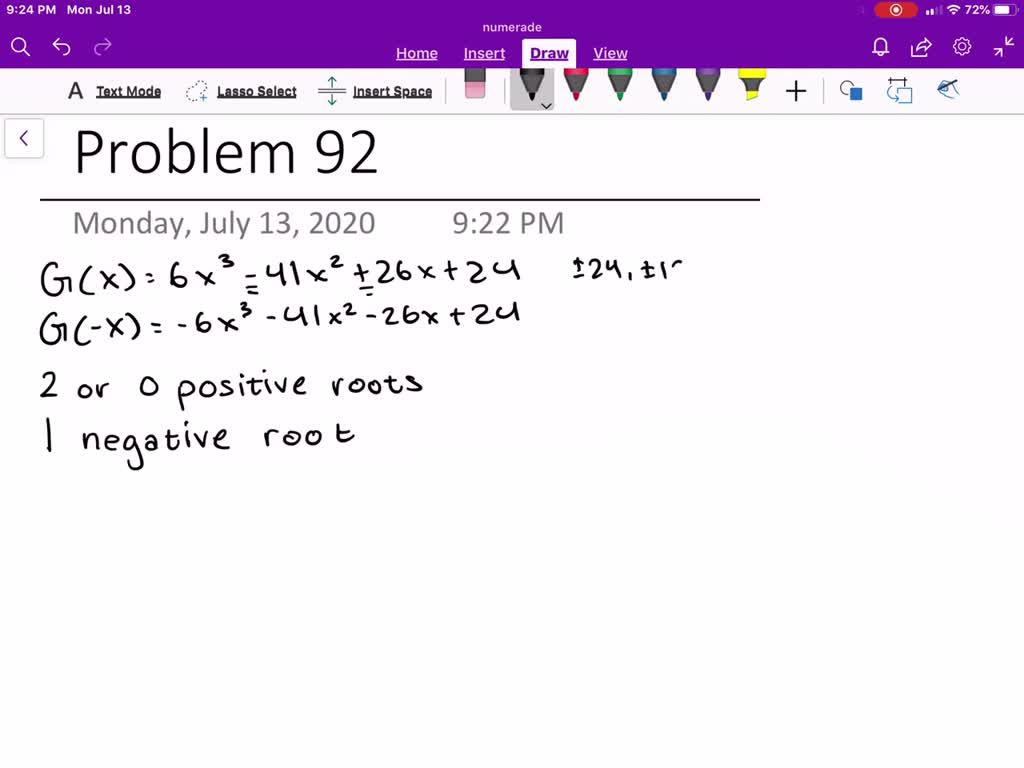Toggle ink to shape conversion
This screenshot has height=768, width=1024.
pos(899,91)
